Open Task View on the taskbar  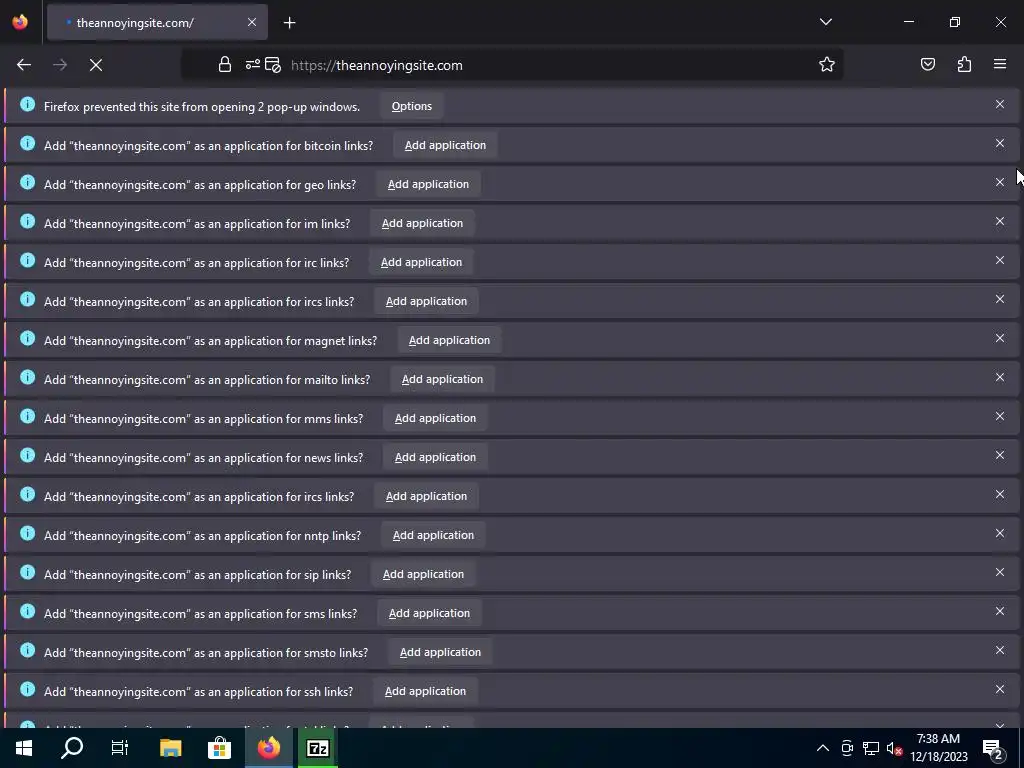[120, 748]
